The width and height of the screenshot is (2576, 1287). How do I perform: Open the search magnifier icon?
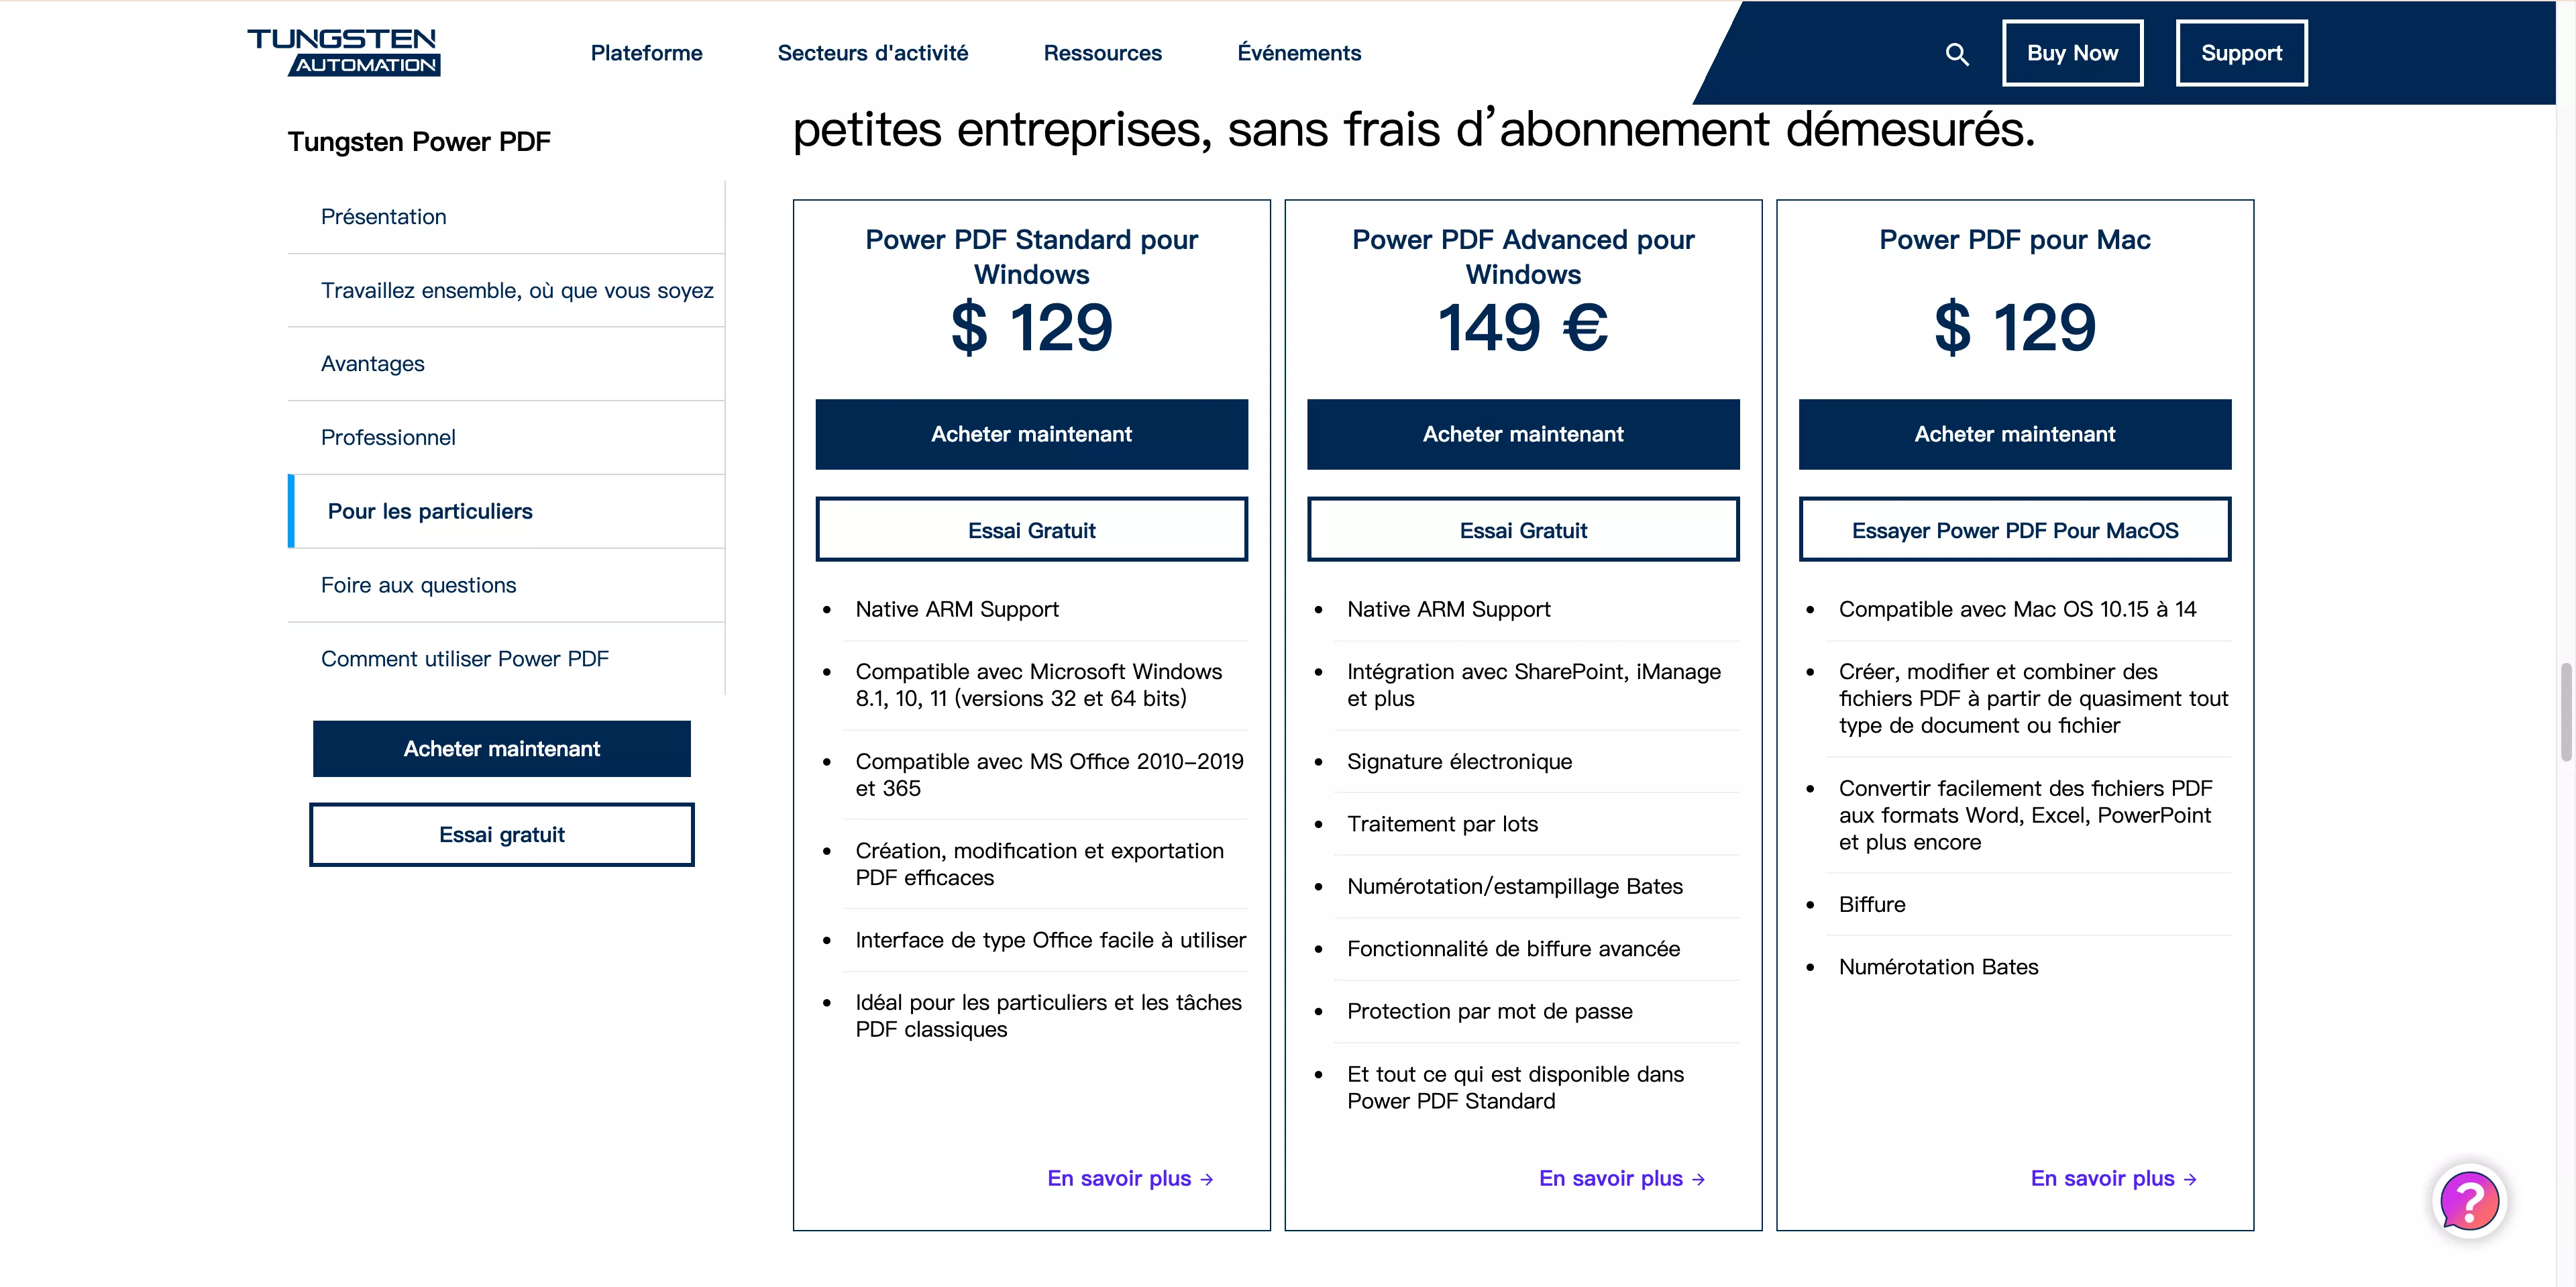(1957, 53)
